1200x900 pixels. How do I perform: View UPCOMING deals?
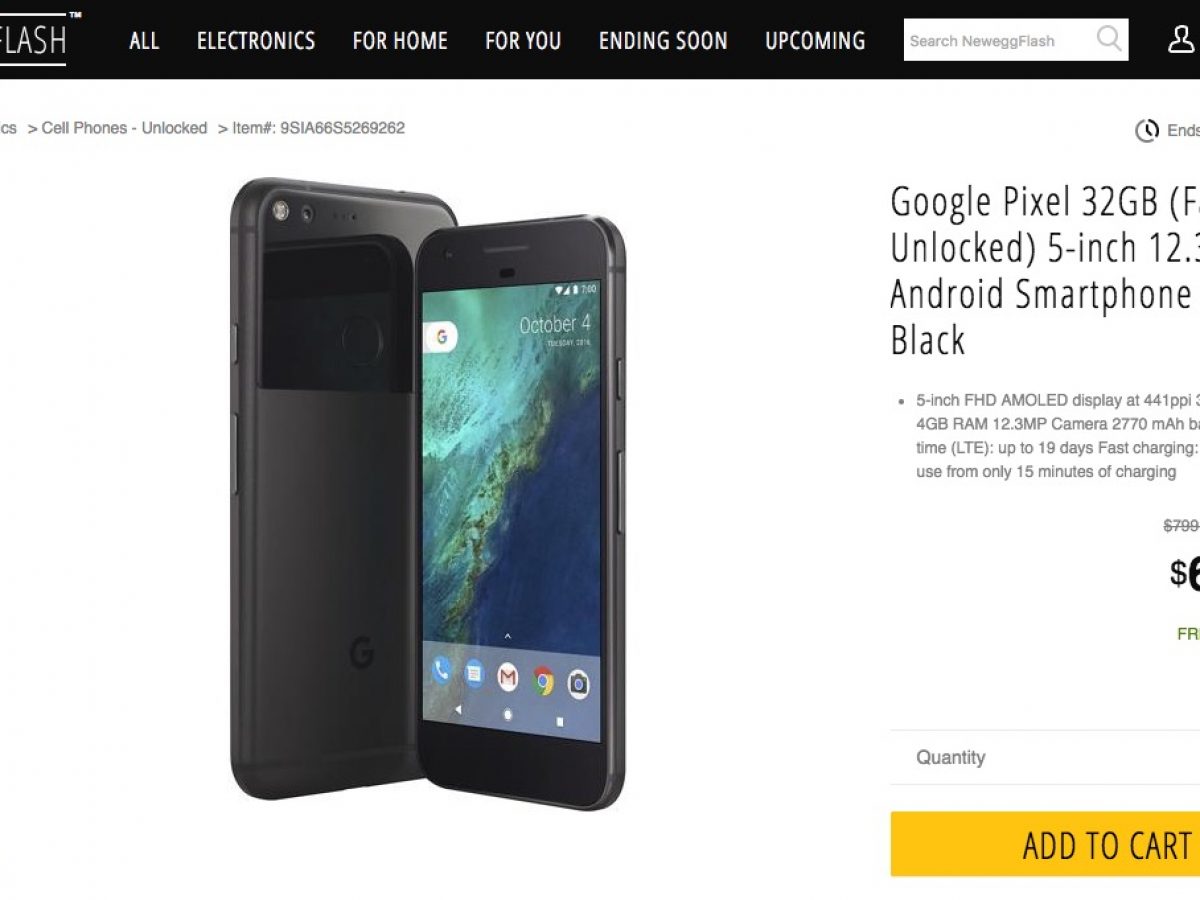pyautogui.click(x=815, y=41)
